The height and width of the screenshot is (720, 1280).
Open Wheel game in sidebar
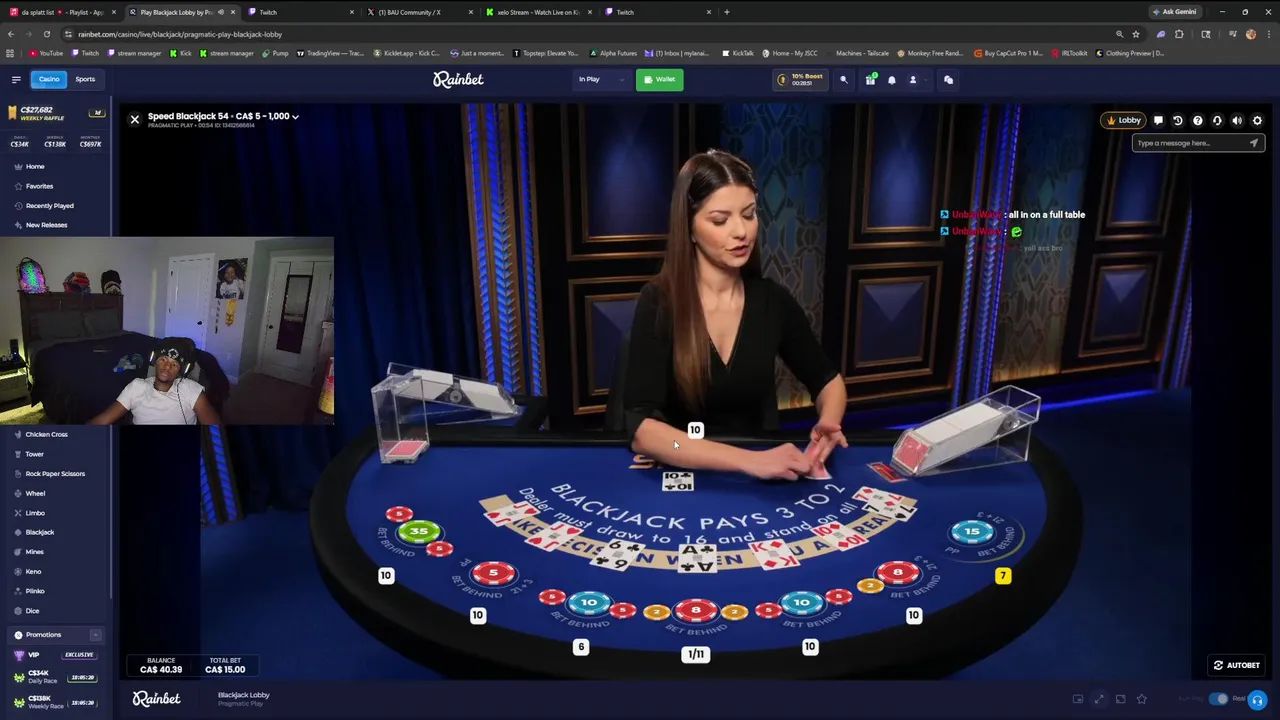(35, 493)
